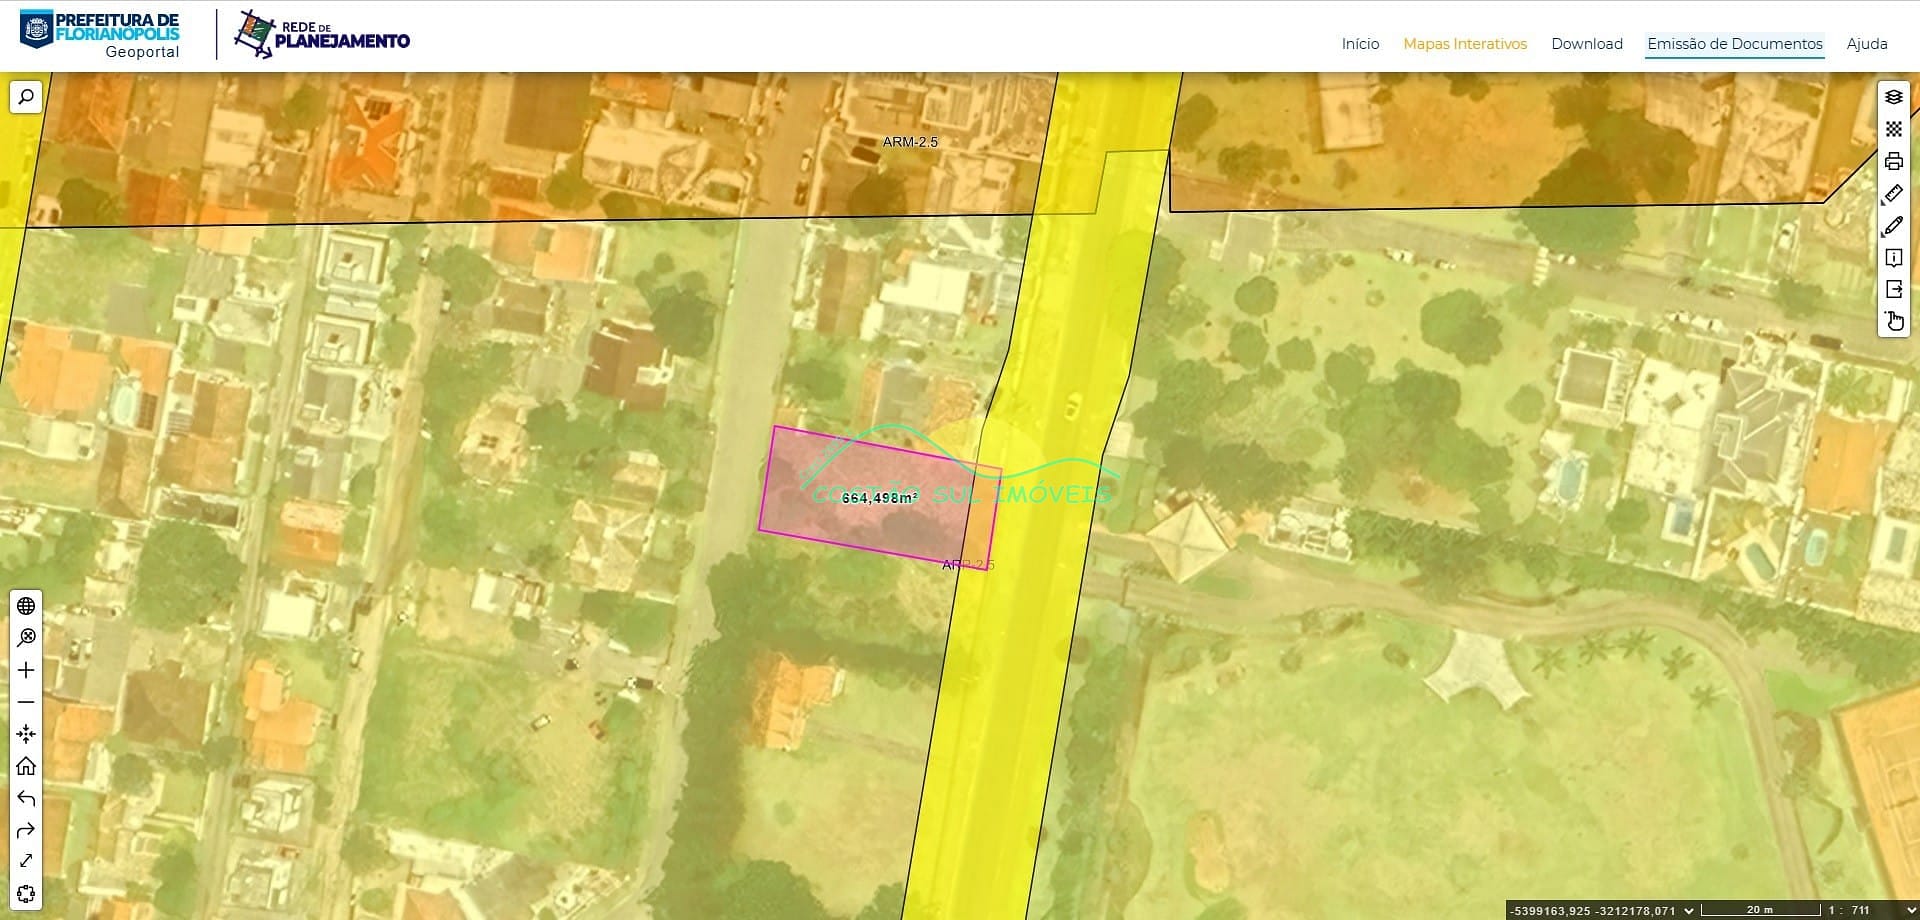Expand the coordinate system dropdown
The width and height of the screenshot is (1920, 920).
(1689, 910)
